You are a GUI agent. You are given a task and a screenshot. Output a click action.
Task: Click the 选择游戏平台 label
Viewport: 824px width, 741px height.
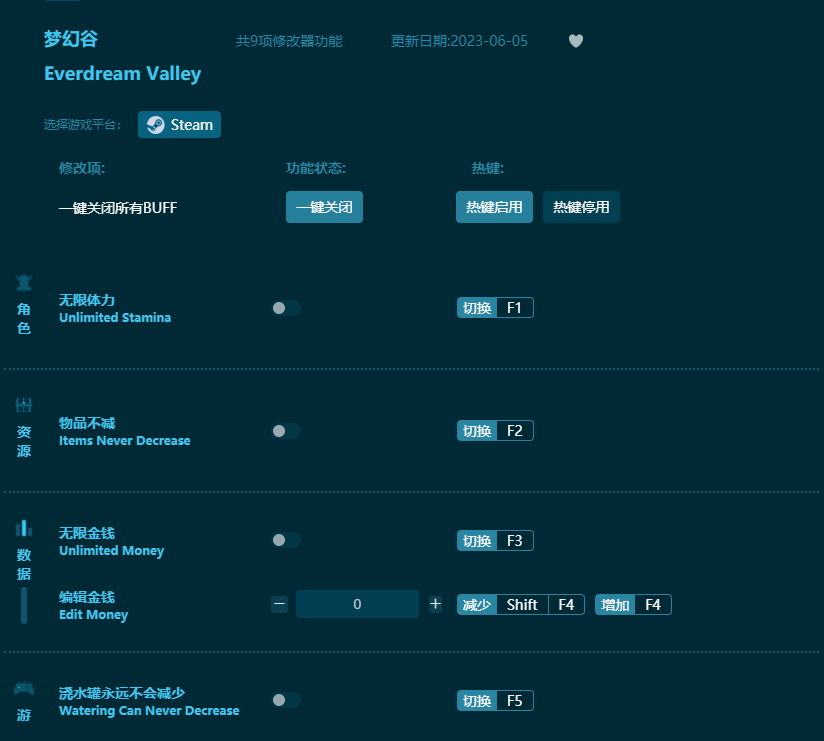pos(82,125)
